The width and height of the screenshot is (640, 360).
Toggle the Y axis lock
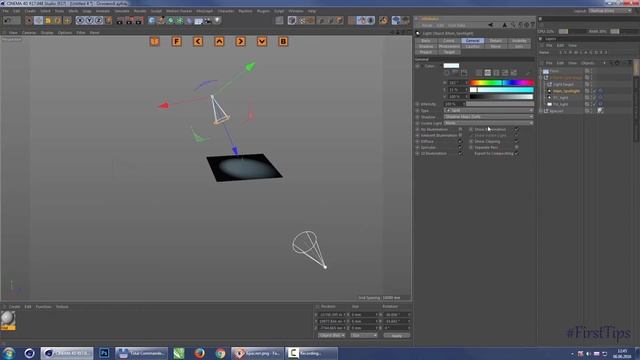click(89, 20)
